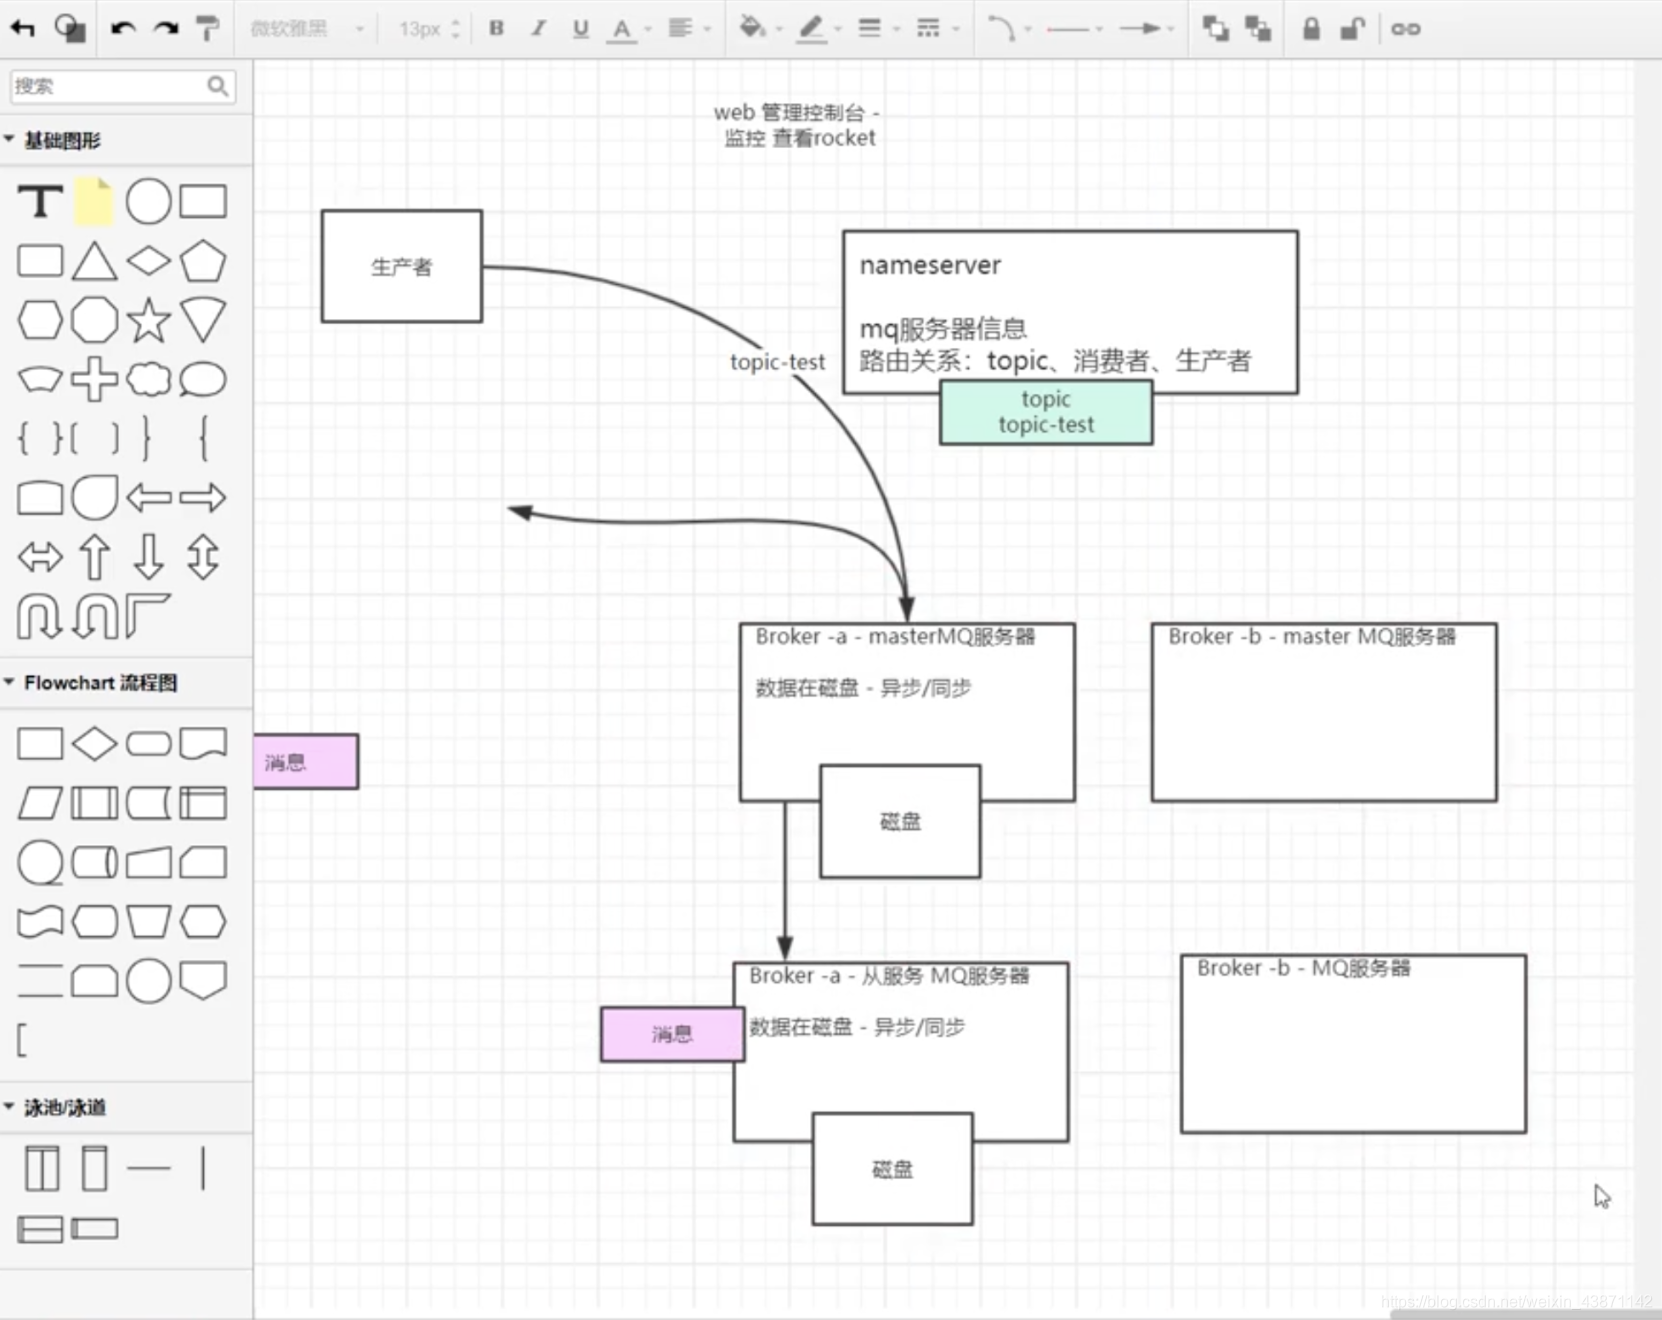Click the topic-test connector label
The height and width of the screenshot is (1320, 1662).
(777, 362)
